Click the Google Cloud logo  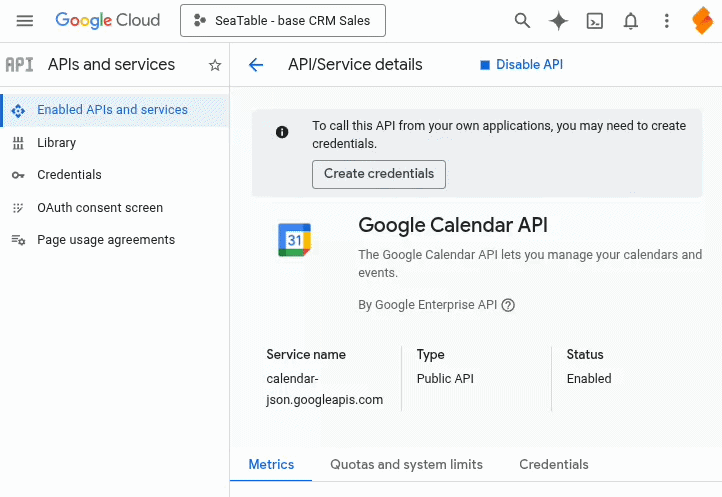click(108, 21)
